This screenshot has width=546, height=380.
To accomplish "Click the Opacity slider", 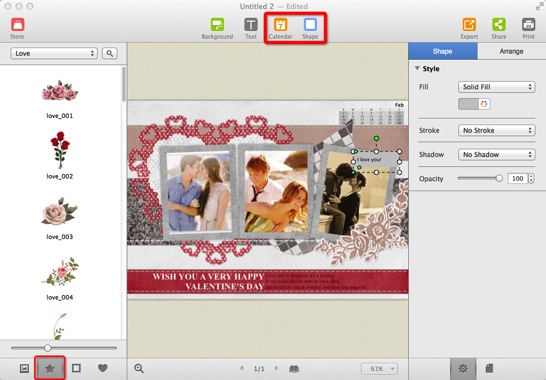I will click(x=480, y=178).
